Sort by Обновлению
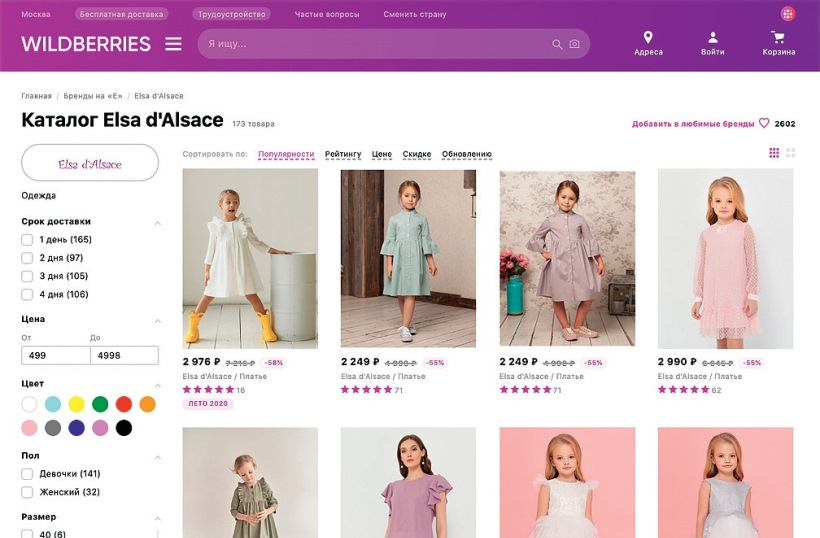The height and width of the screenshot is (538, 820). point(466,154)
